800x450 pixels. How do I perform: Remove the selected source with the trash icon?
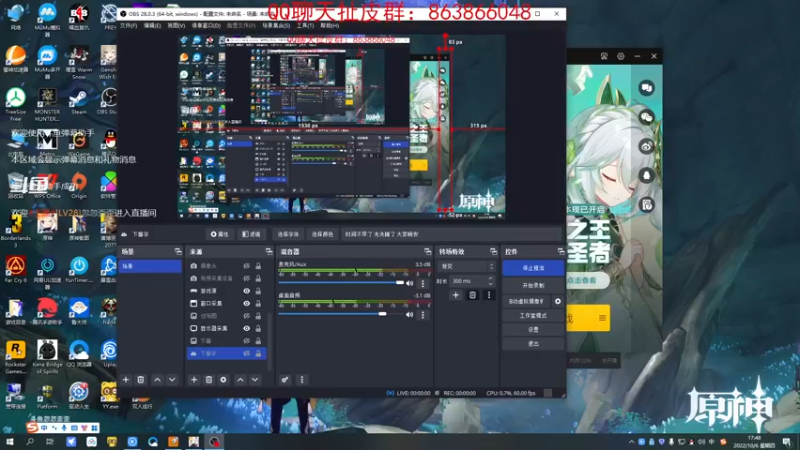coord(209,380)
